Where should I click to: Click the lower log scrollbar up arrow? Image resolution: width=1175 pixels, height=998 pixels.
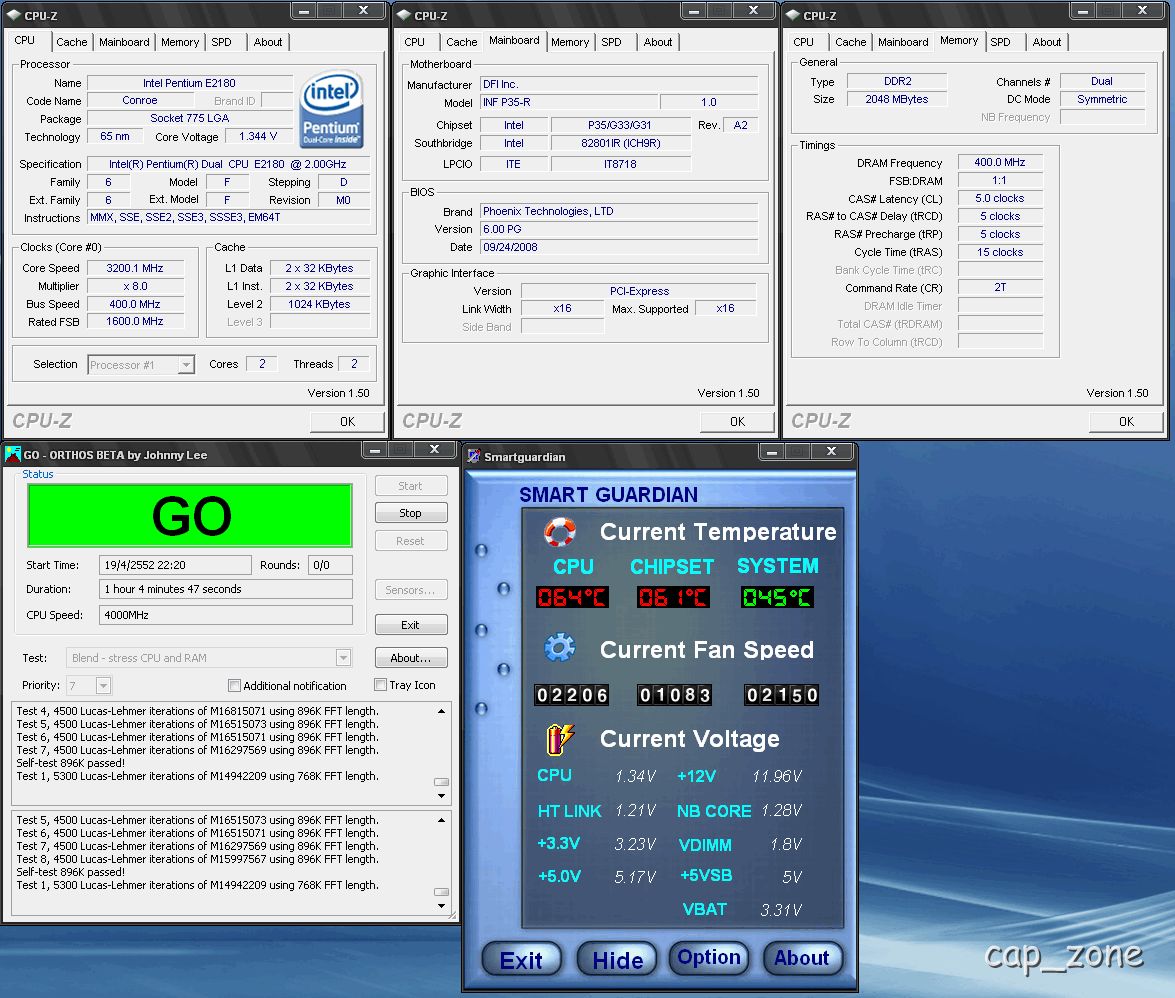(x=441, y=820)
